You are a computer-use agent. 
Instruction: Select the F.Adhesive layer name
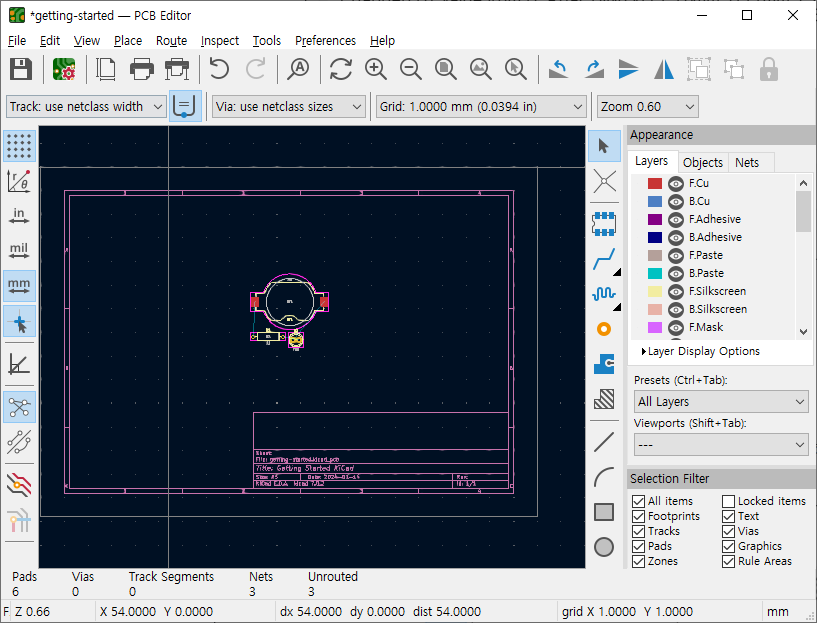click(714, 219)
